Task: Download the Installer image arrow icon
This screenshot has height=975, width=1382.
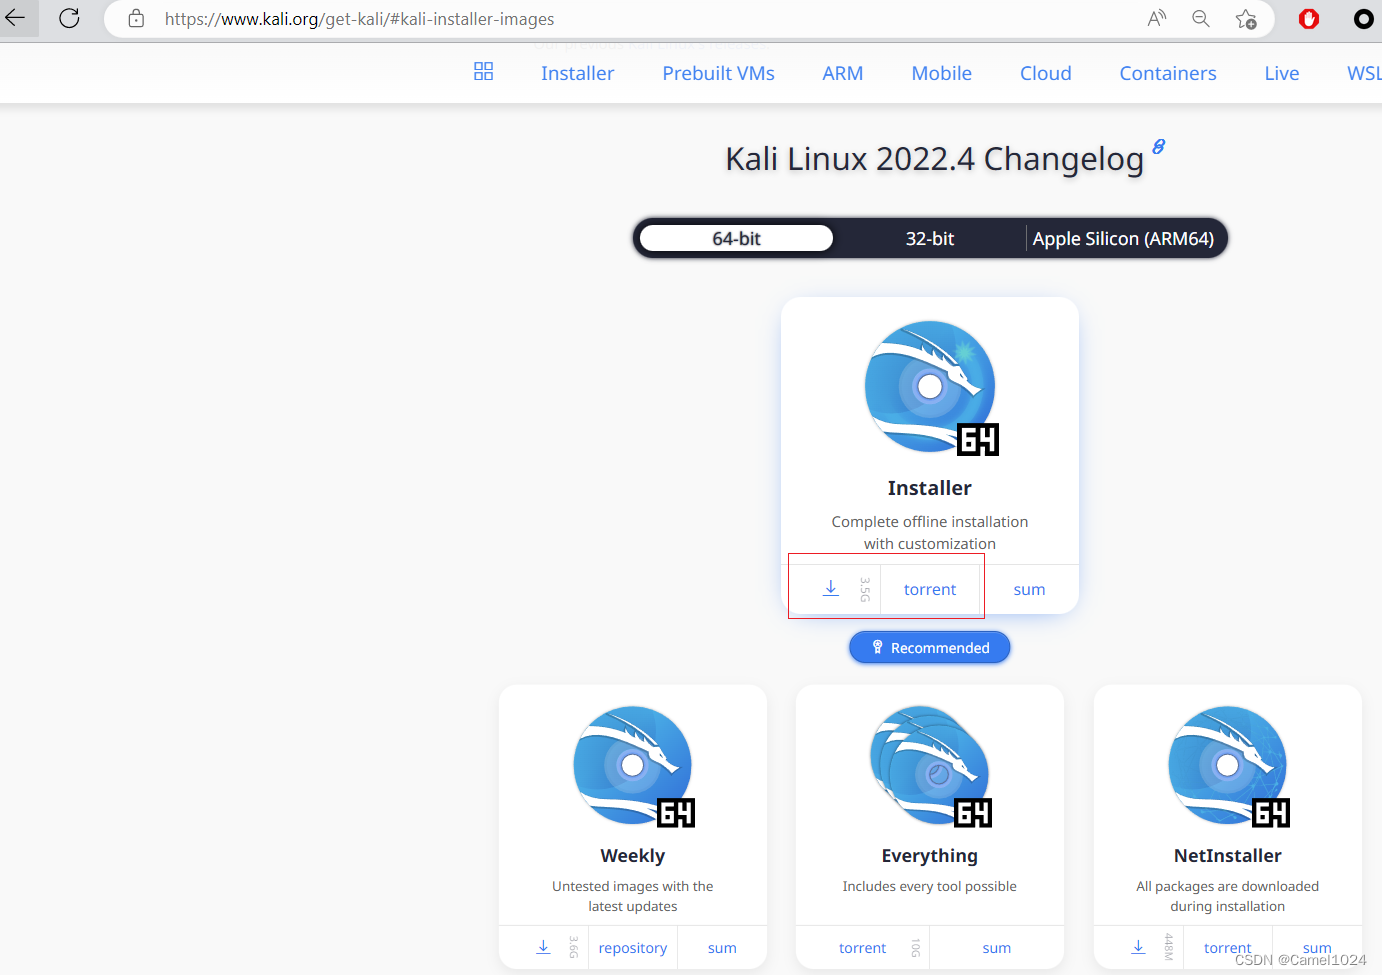Action: point(830,588)
